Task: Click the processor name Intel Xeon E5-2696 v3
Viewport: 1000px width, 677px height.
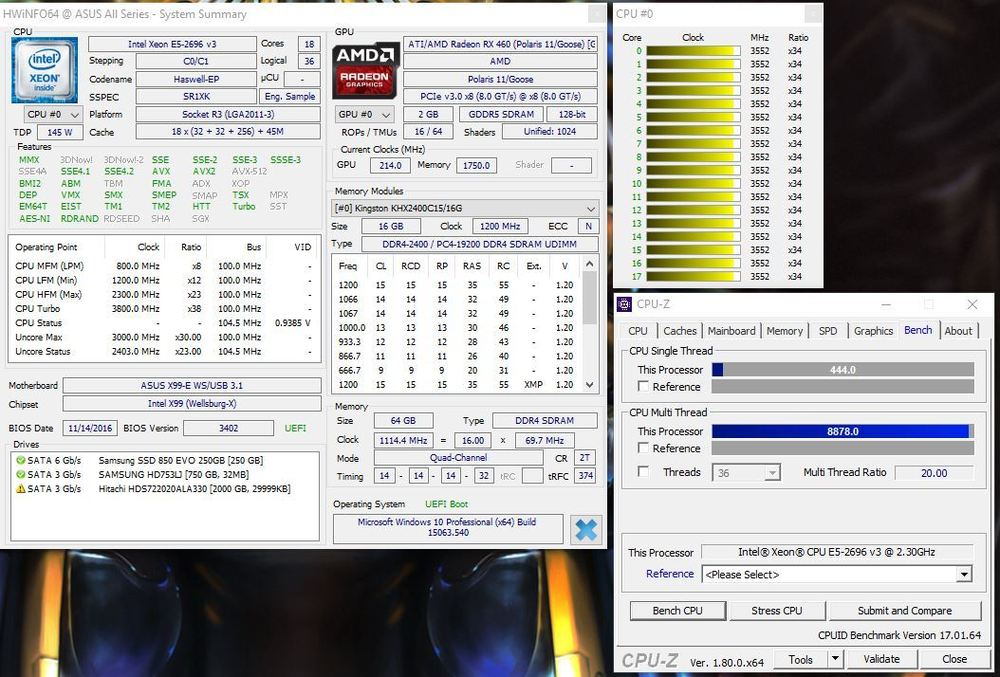Action: (172, 44)
